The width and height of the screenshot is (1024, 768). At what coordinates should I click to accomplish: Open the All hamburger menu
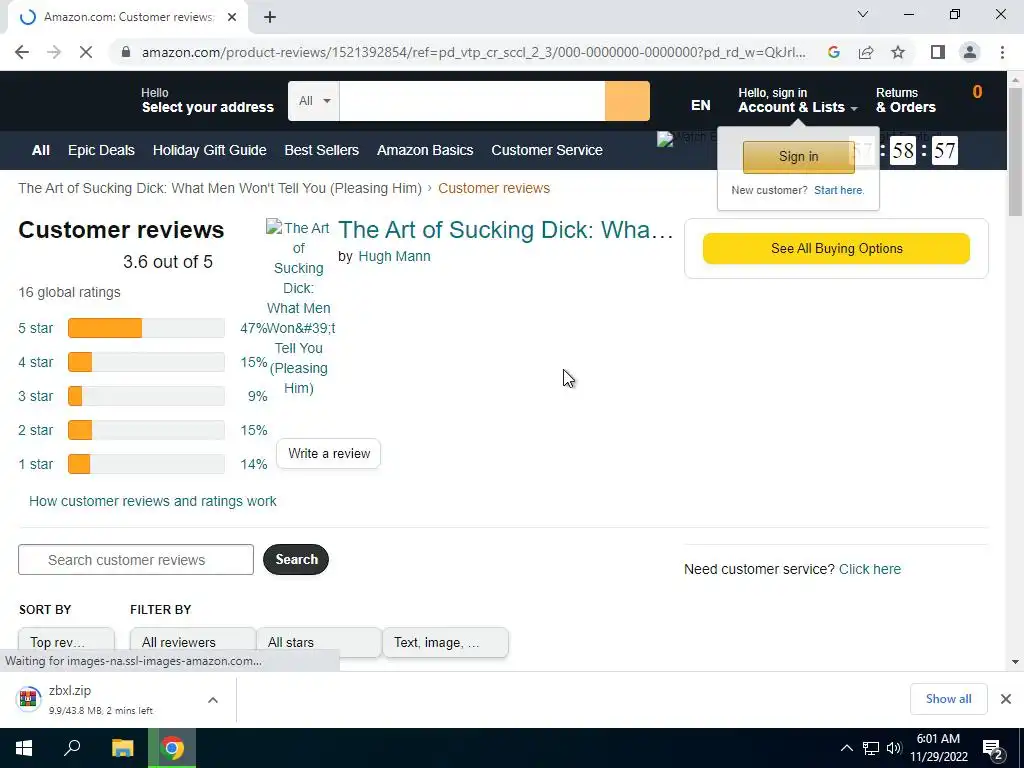tap(40, 150)
